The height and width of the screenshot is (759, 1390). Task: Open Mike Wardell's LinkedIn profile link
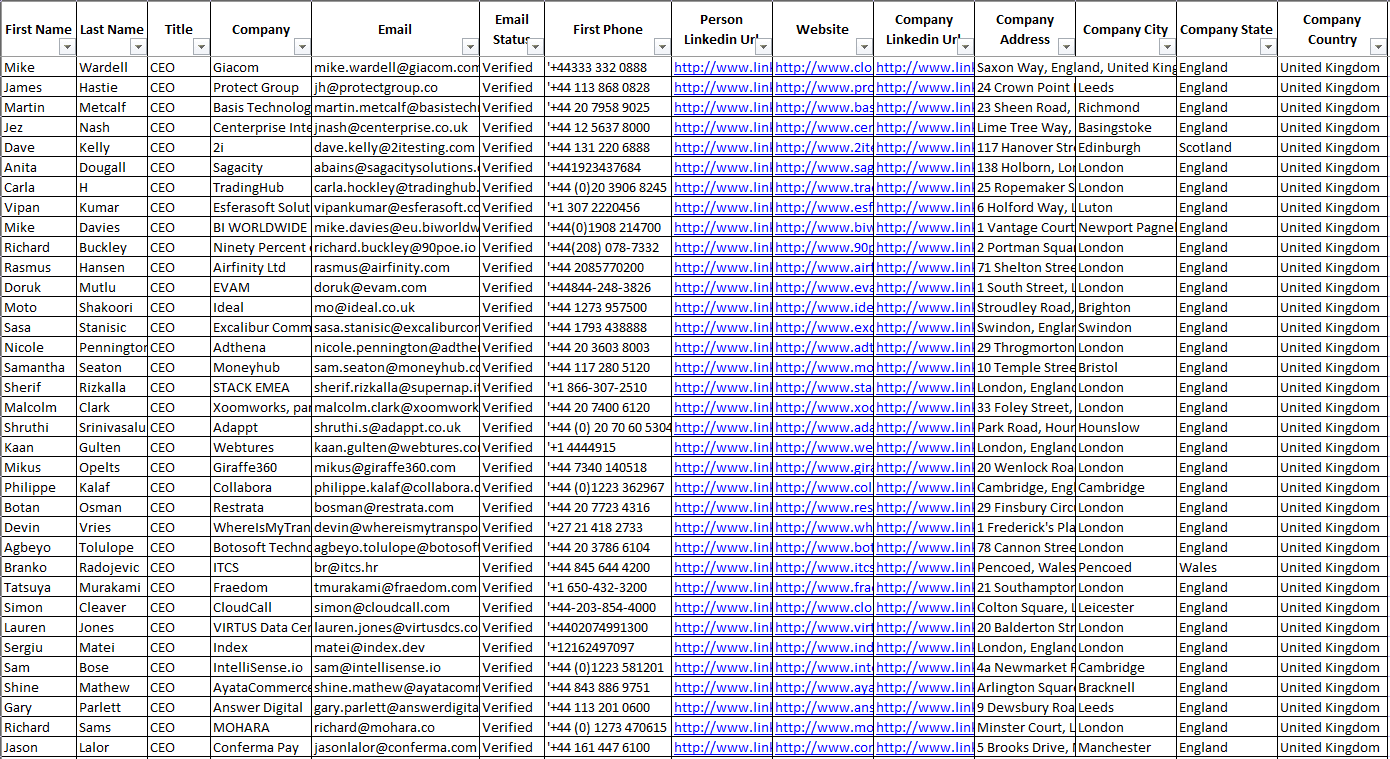[720, 67]
